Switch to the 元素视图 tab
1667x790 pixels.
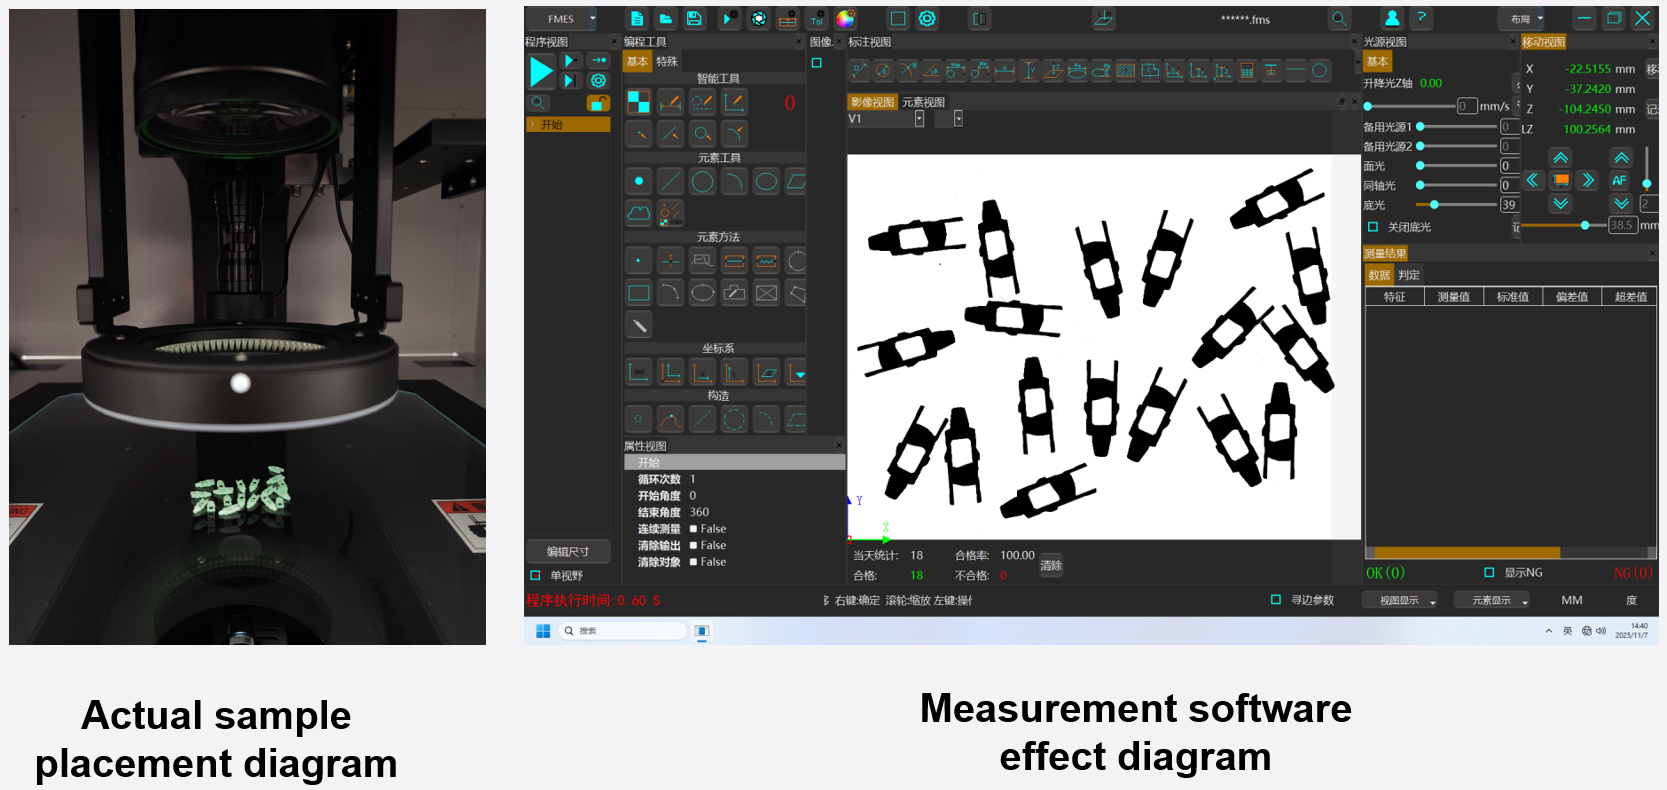923,102
